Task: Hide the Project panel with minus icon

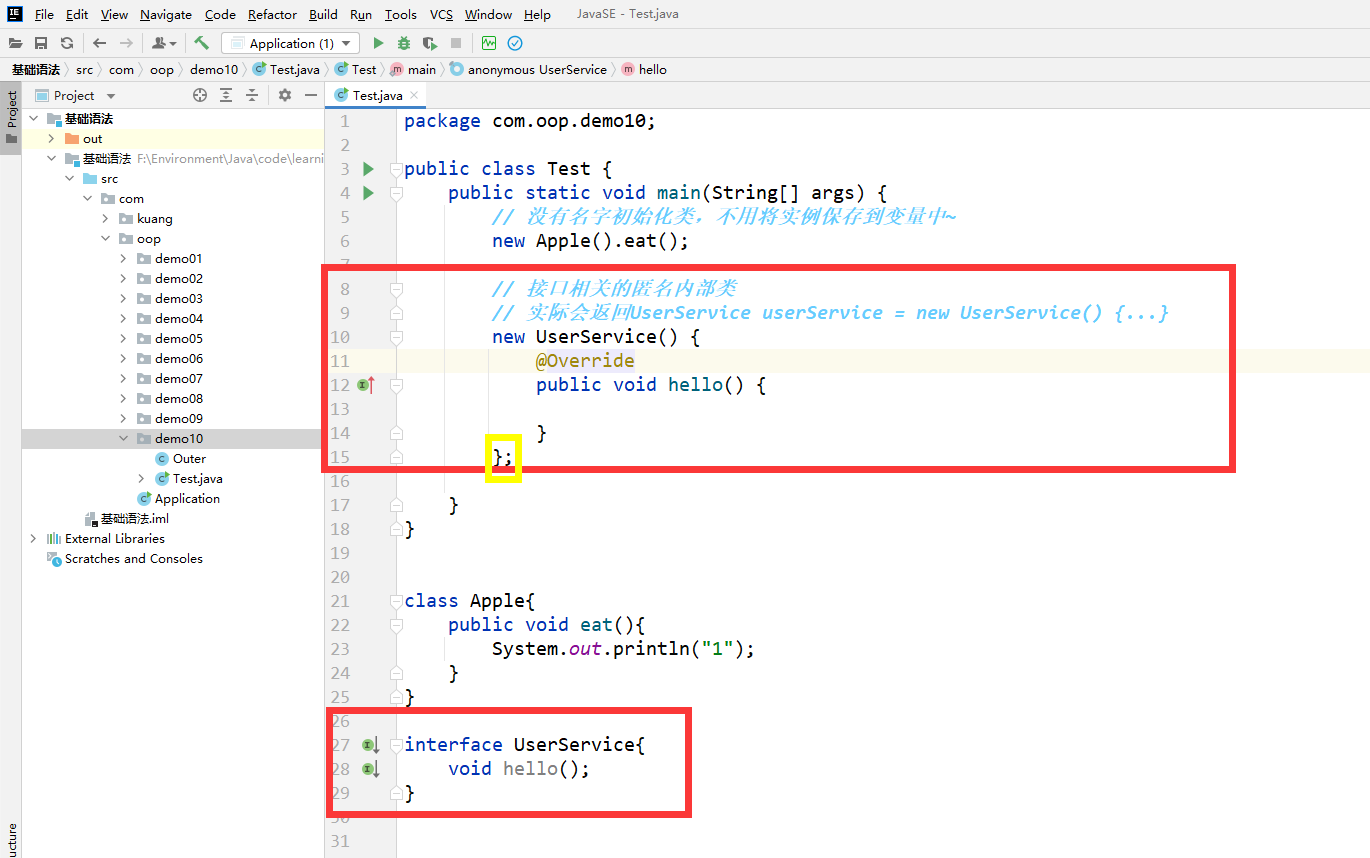Action: [x=311, y=95]
